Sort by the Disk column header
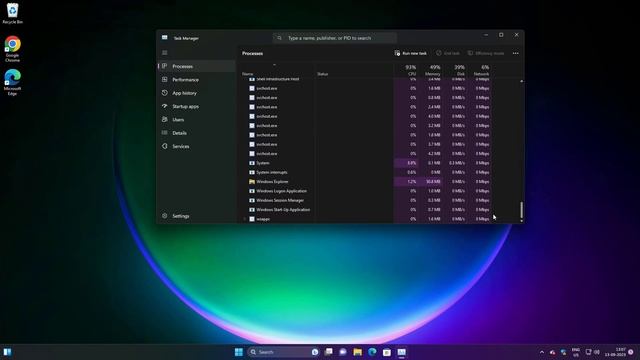The height and width of the screenshot is (360, 640). pos(459,70)
